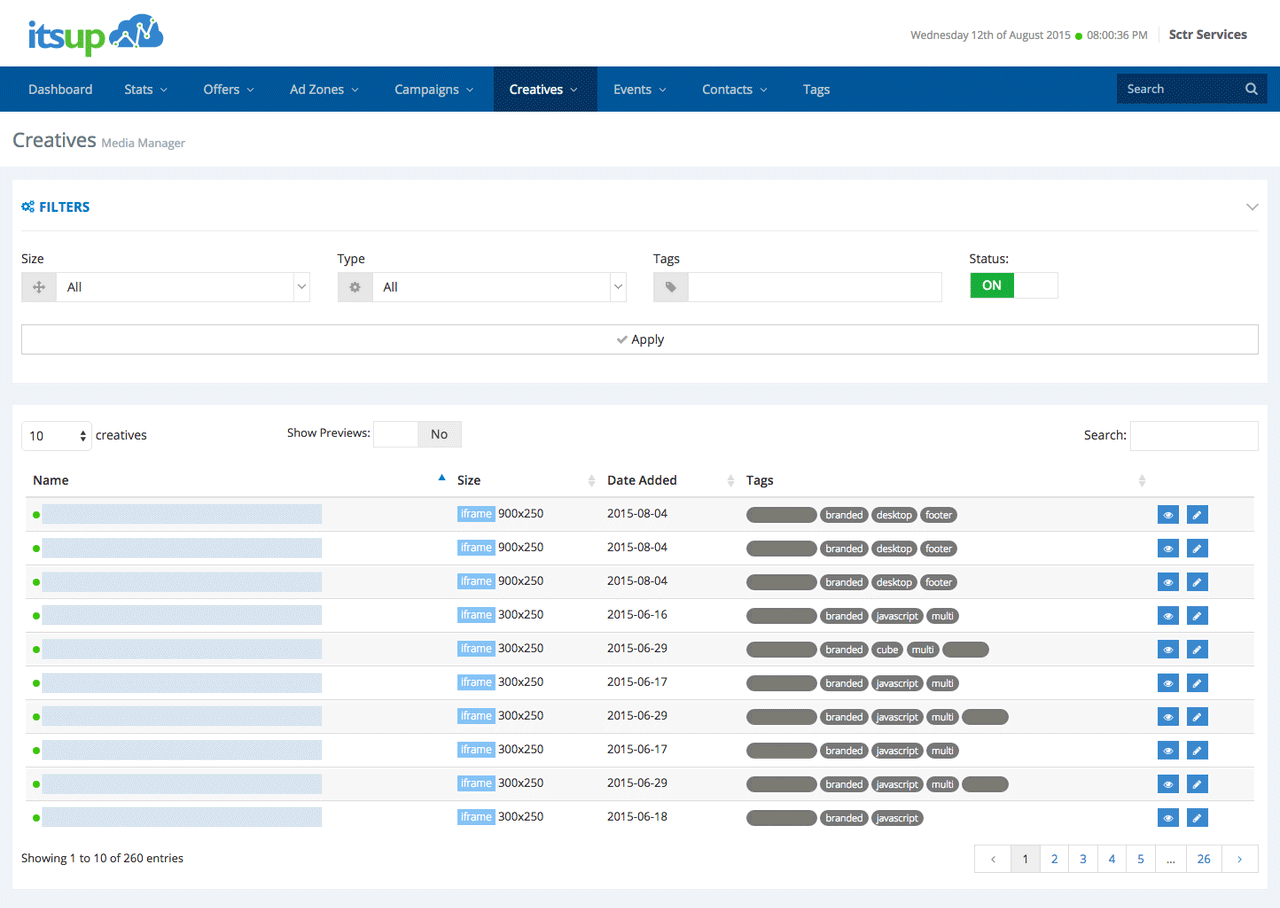The width and height of the screenshot is (1280, 908).
Task: Go to page 26 of results
Action: (1203, 859)
